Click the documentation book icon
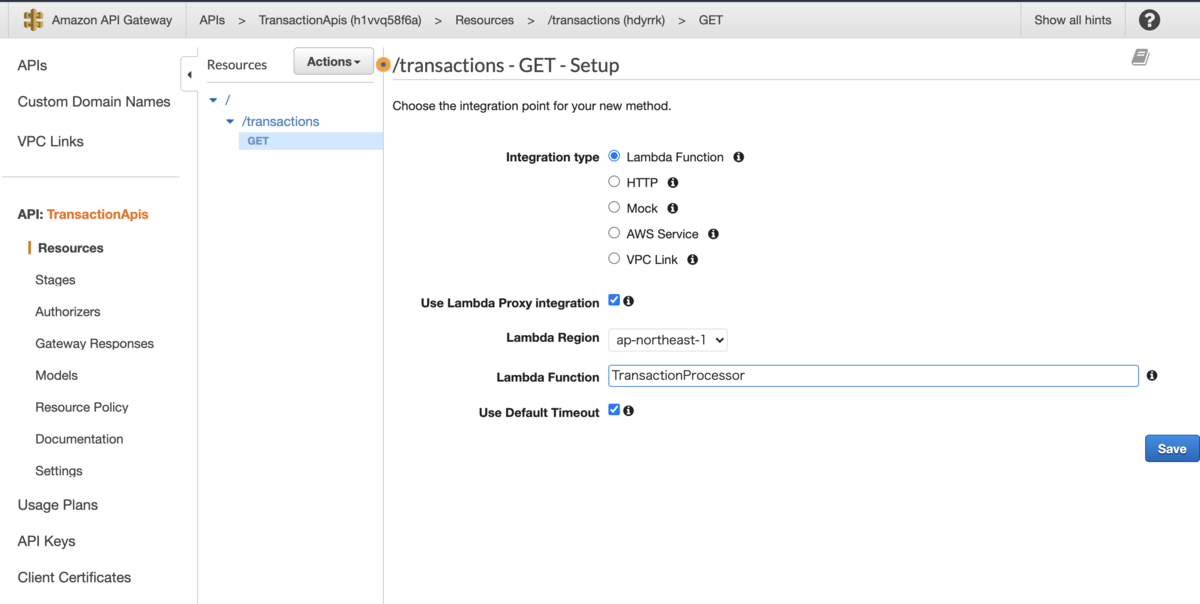1200x604 pixels. [x=1140, y=58]
